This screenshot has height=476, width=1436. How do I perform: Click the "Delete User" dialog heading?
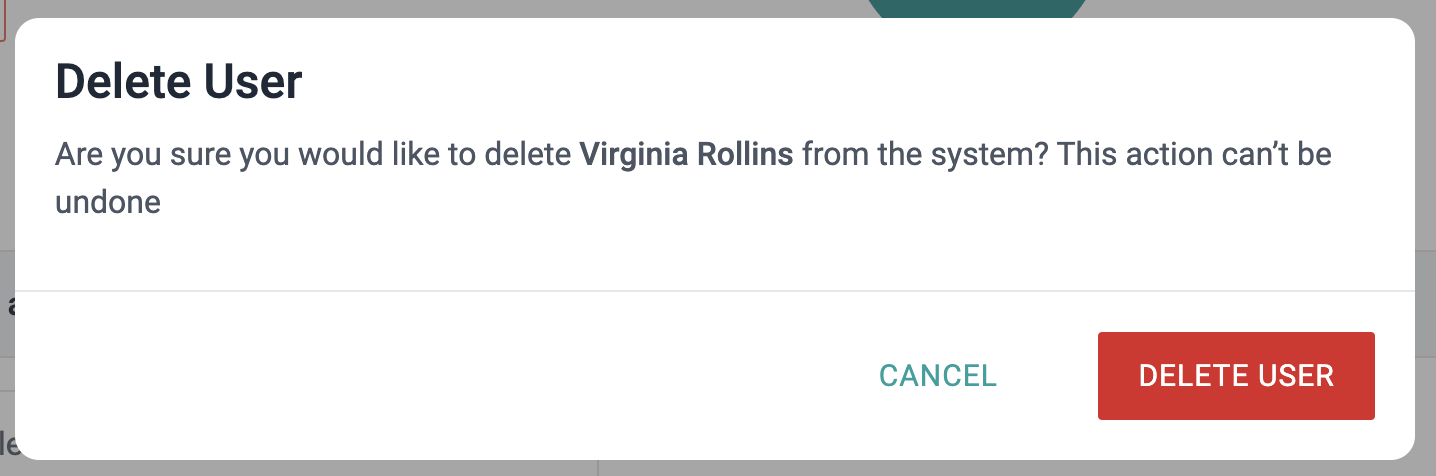point(178,82)
